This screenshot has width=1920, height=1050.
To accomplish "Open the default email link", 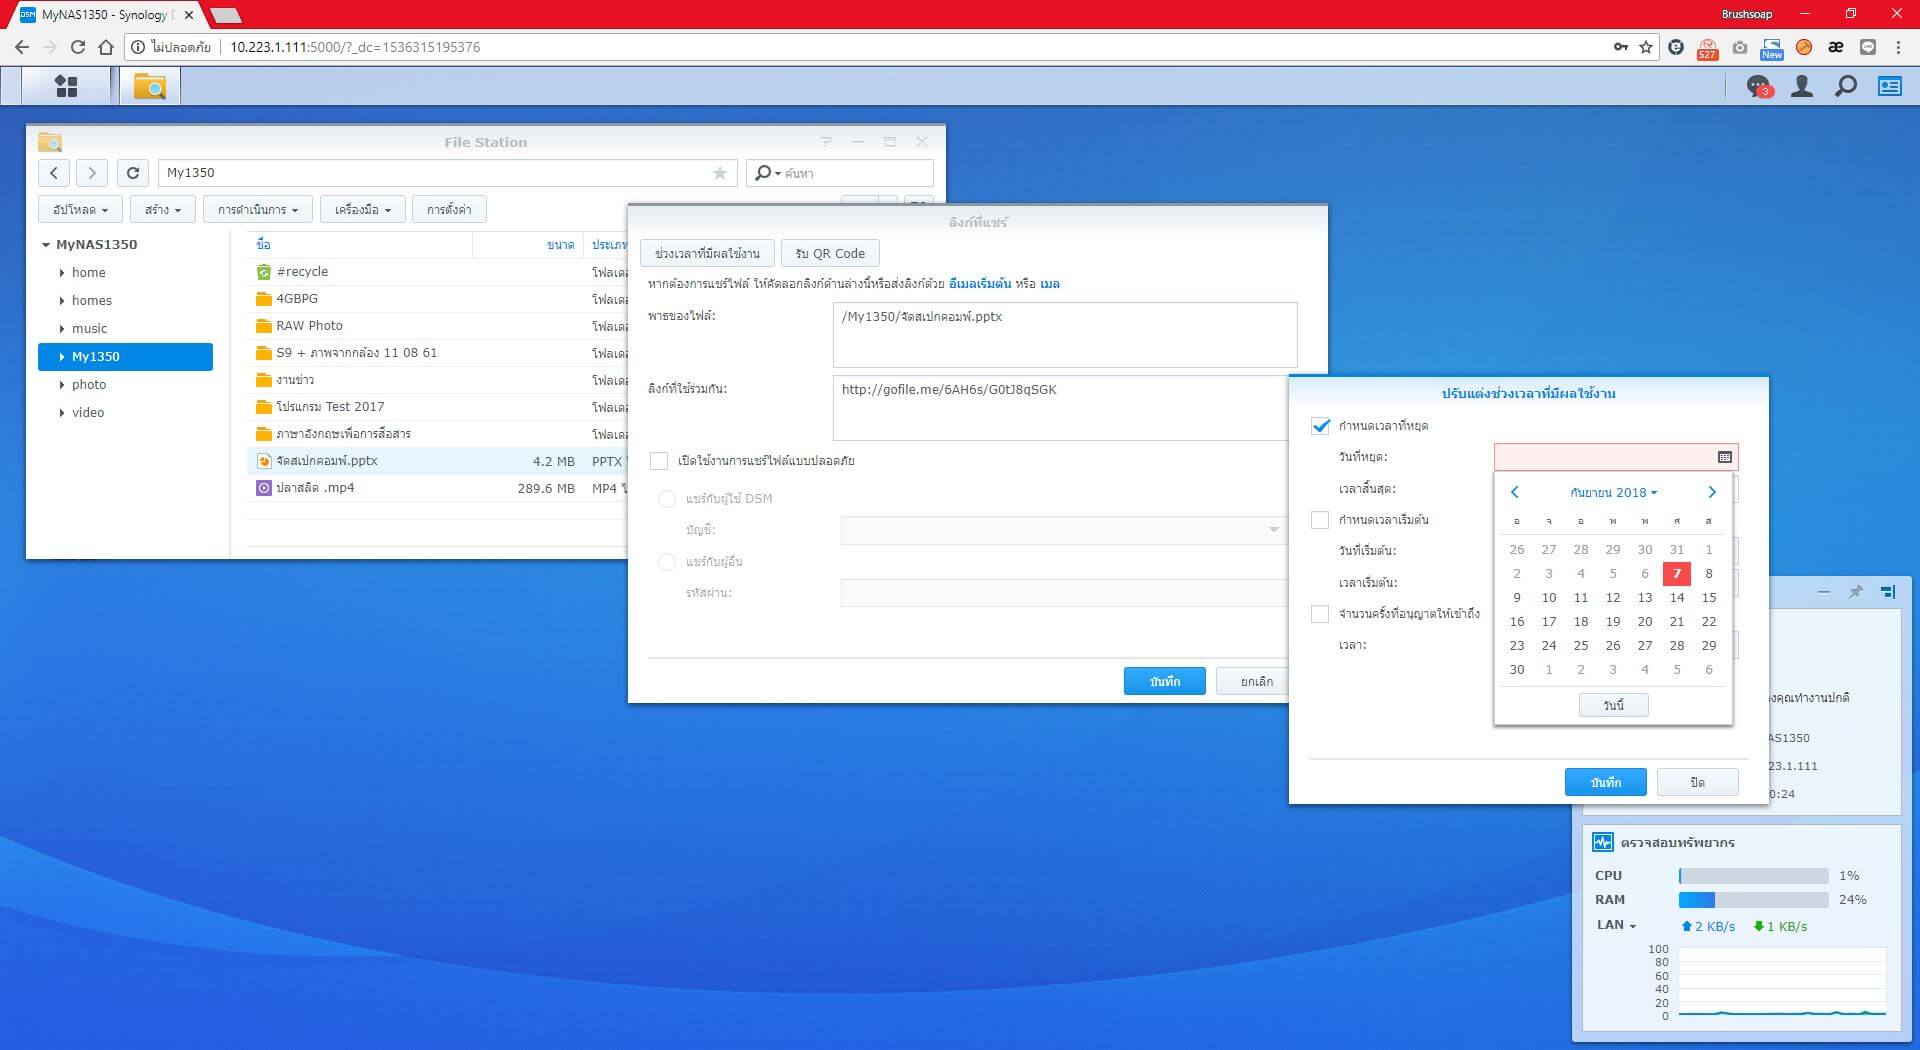I will tap(980, 284).
